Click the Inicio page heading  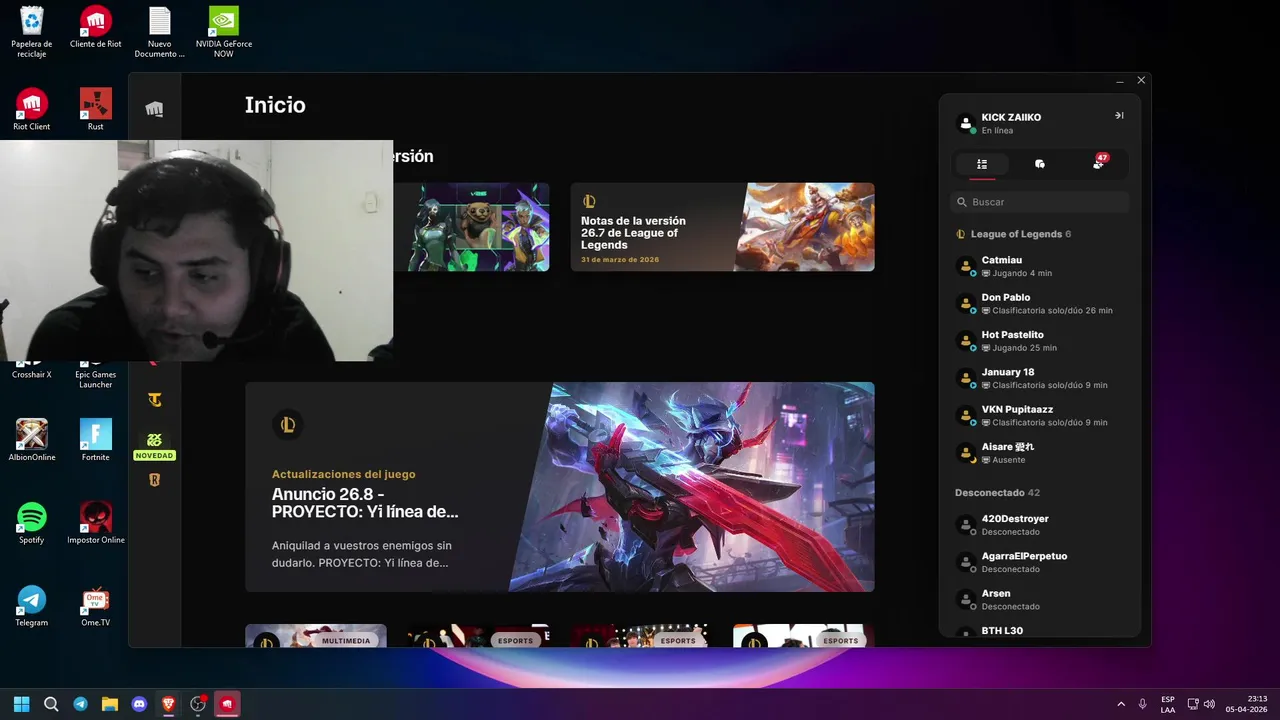(x=275, y=105)
